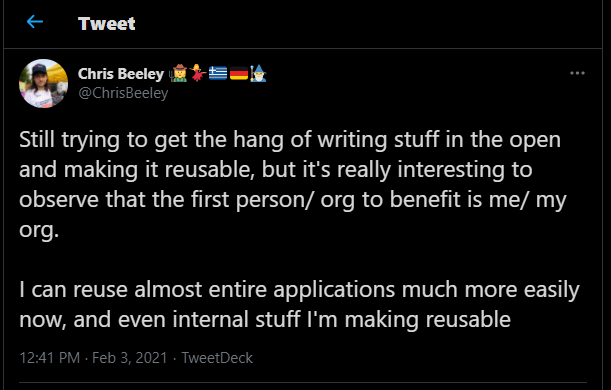Click the wizard emoji after the flags
This screenshot has height=390, width=611.
click(x=258, y=73)
